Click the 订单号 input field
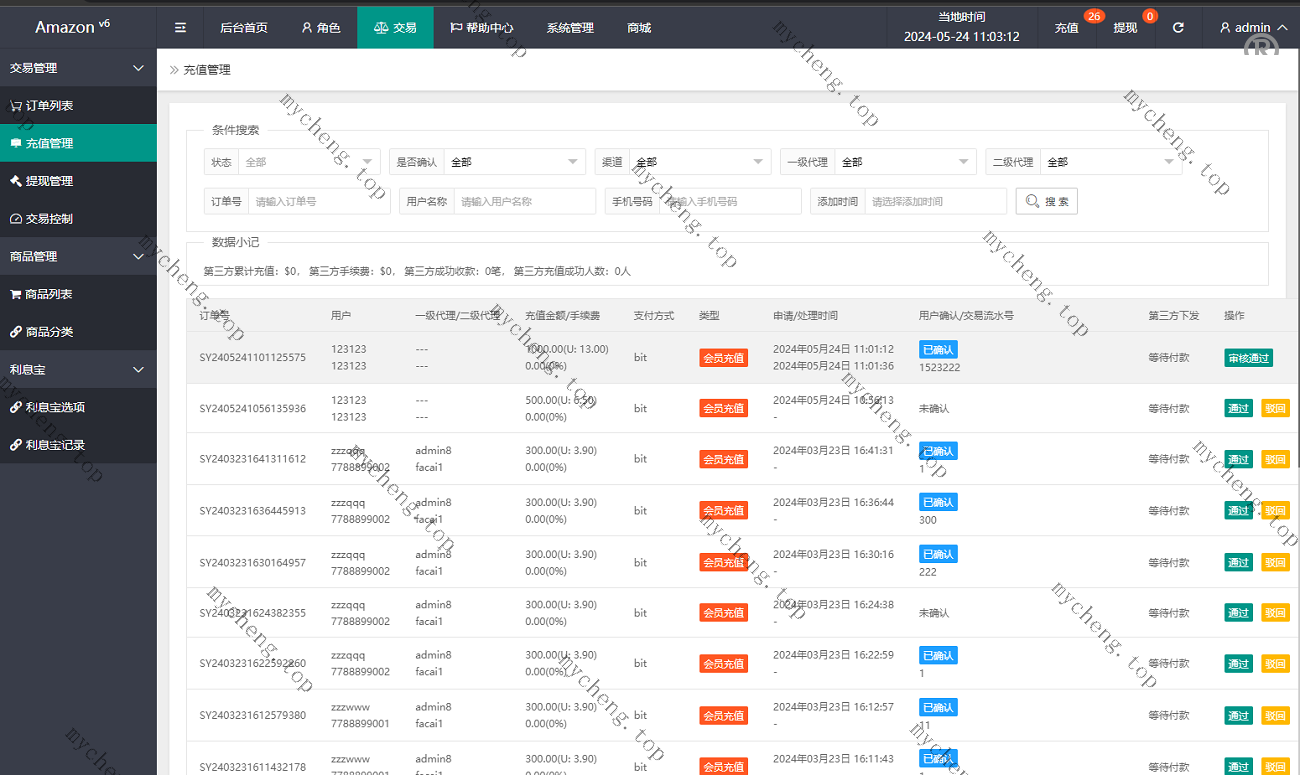The width and height of the screenshot is (1300, 775). (318, 202)
